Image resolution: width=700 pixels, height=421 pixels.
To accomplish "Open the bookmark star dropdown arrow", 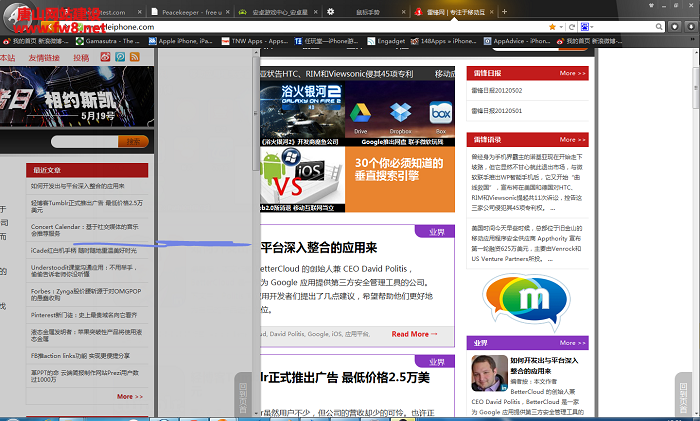I will point(561,27).
